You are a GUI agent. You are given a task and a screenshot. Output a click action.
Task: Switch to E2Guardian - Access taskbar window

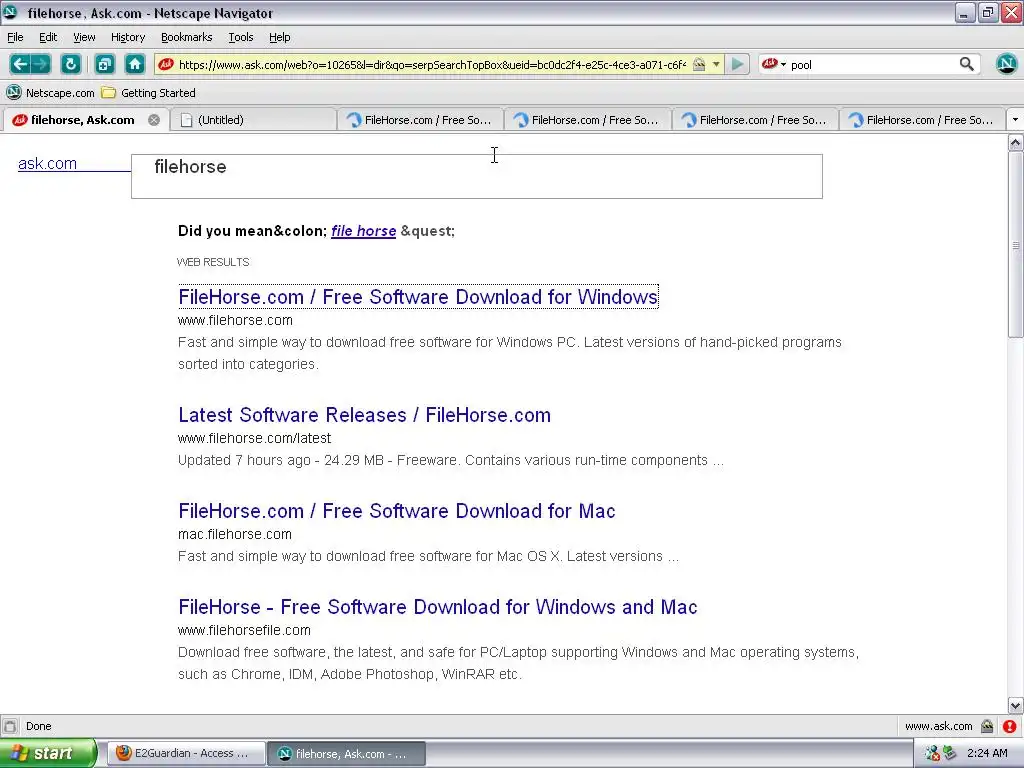pyautogui.click(x=185, y=754)
